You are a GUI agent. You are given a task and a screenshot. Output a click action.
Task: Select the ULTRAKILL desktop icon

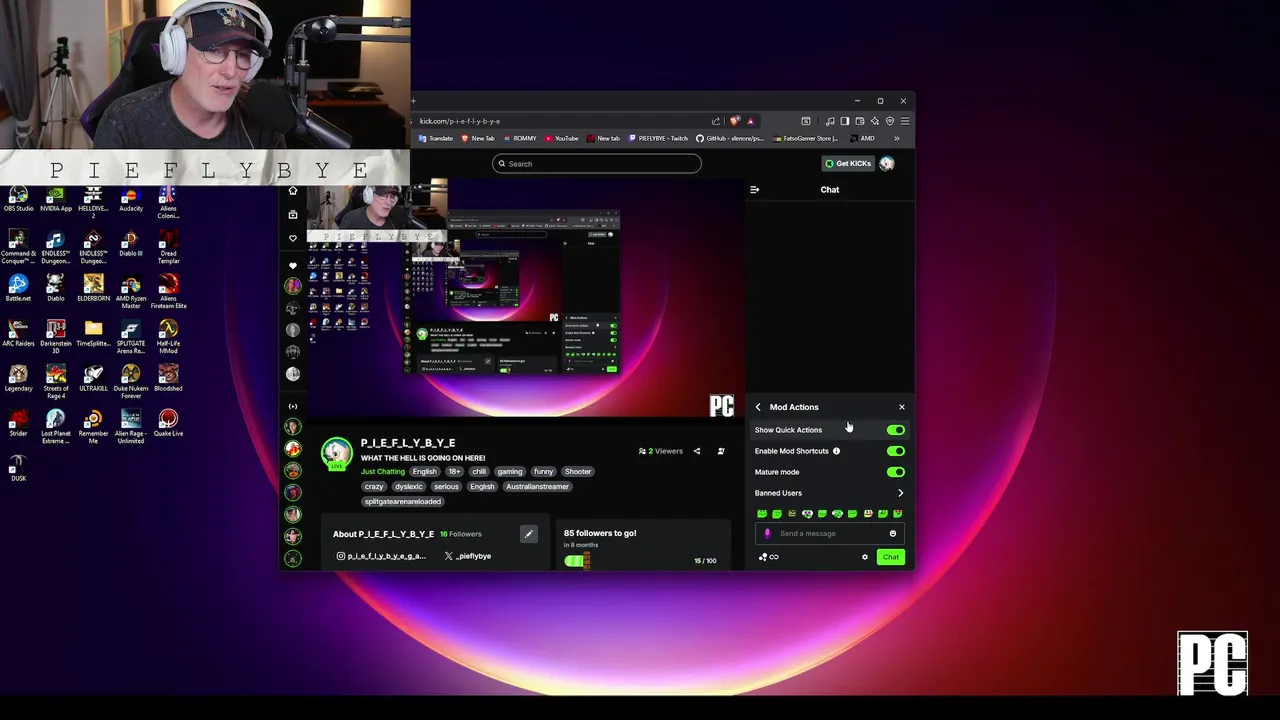(x=93, y=379)
